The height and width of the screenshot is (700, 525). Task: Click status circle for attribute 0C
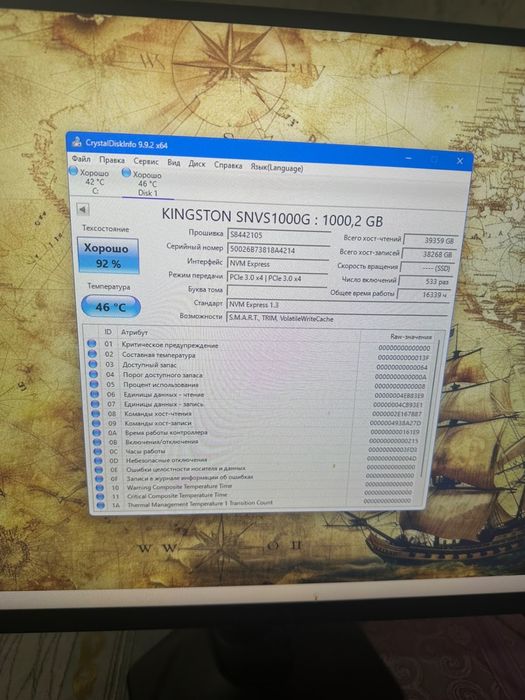coord(98,451)
